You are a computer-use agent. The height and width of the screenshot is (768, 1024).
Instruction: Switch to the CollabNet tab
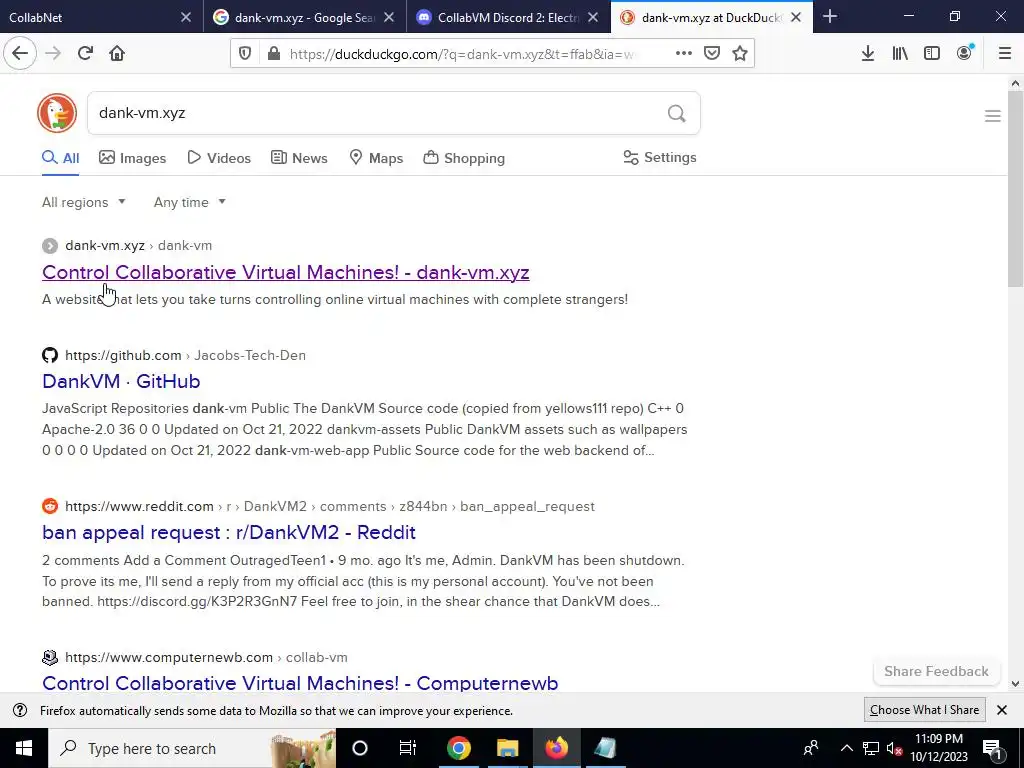point(101,17)
